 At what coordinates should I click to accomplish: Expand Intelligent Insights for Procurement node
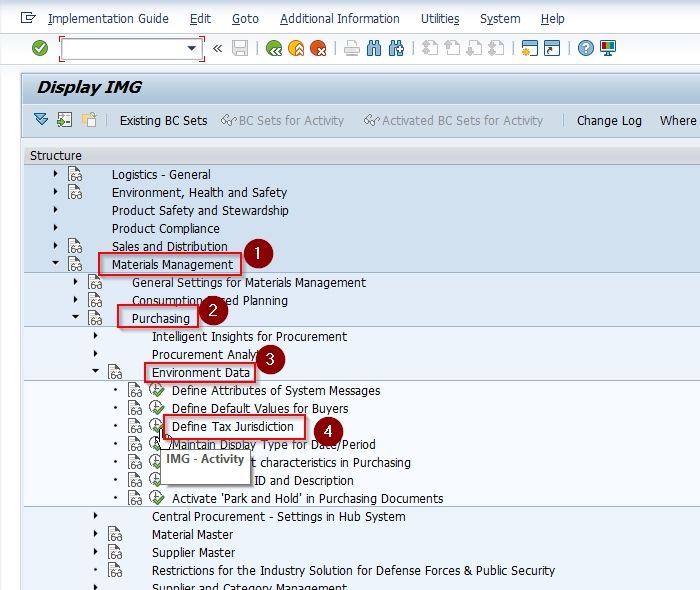tap(96, 336)
